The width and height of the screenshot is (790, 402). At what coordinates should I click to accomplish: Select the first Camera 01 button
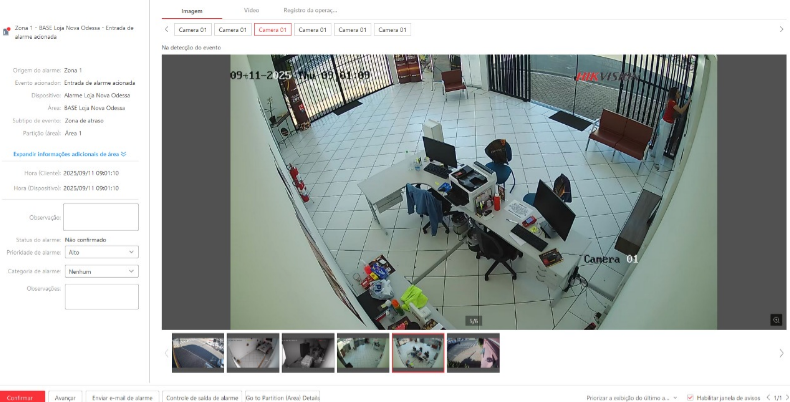(x=193, y=30)
